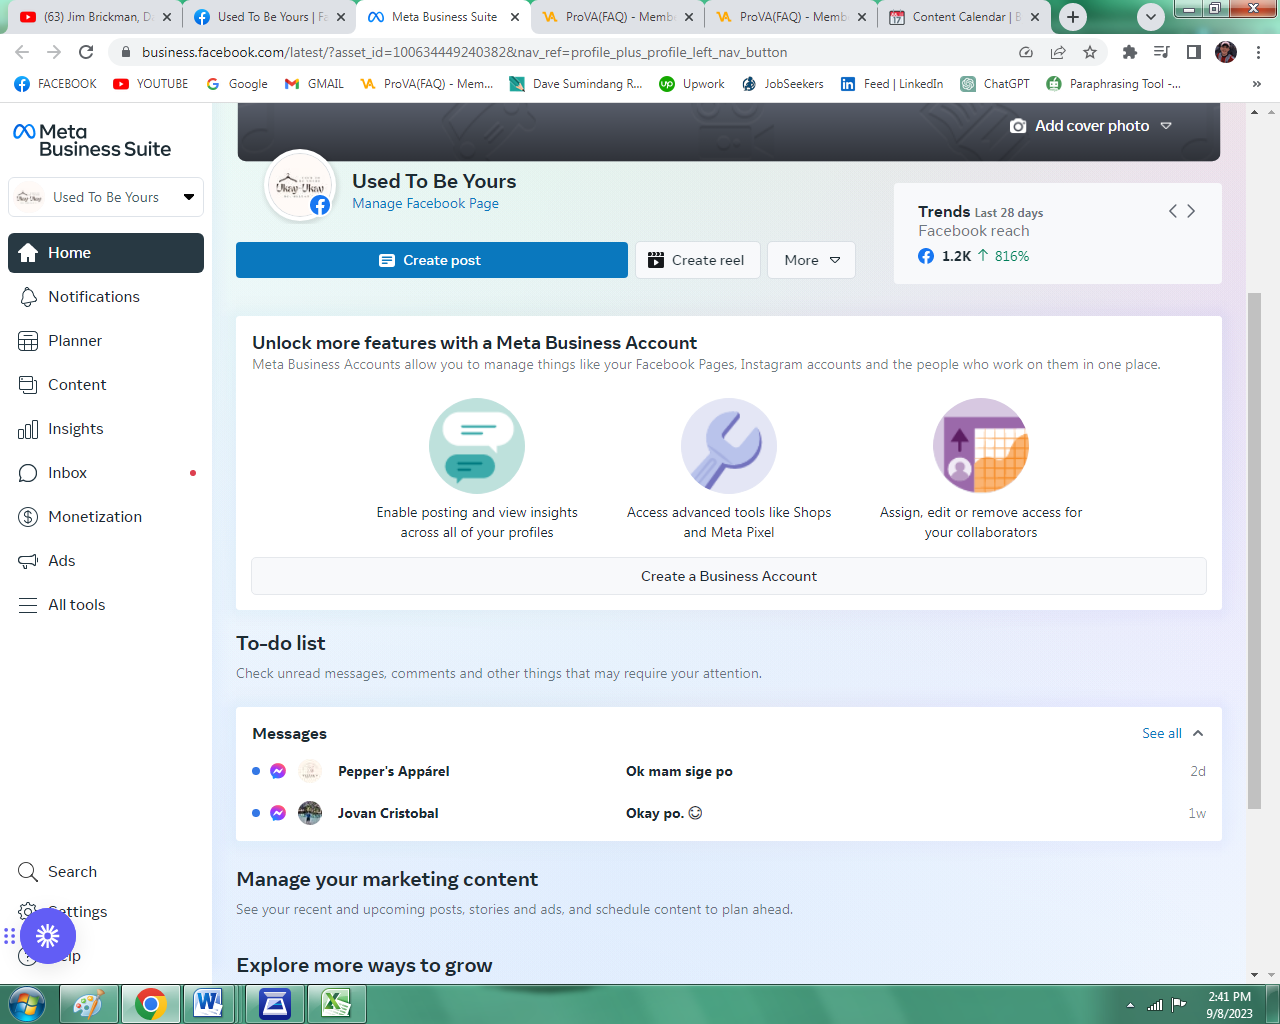1280x1024 pixels.
Task: Switch to the Used To Be Yours Facebook tab
Action: 270,17
